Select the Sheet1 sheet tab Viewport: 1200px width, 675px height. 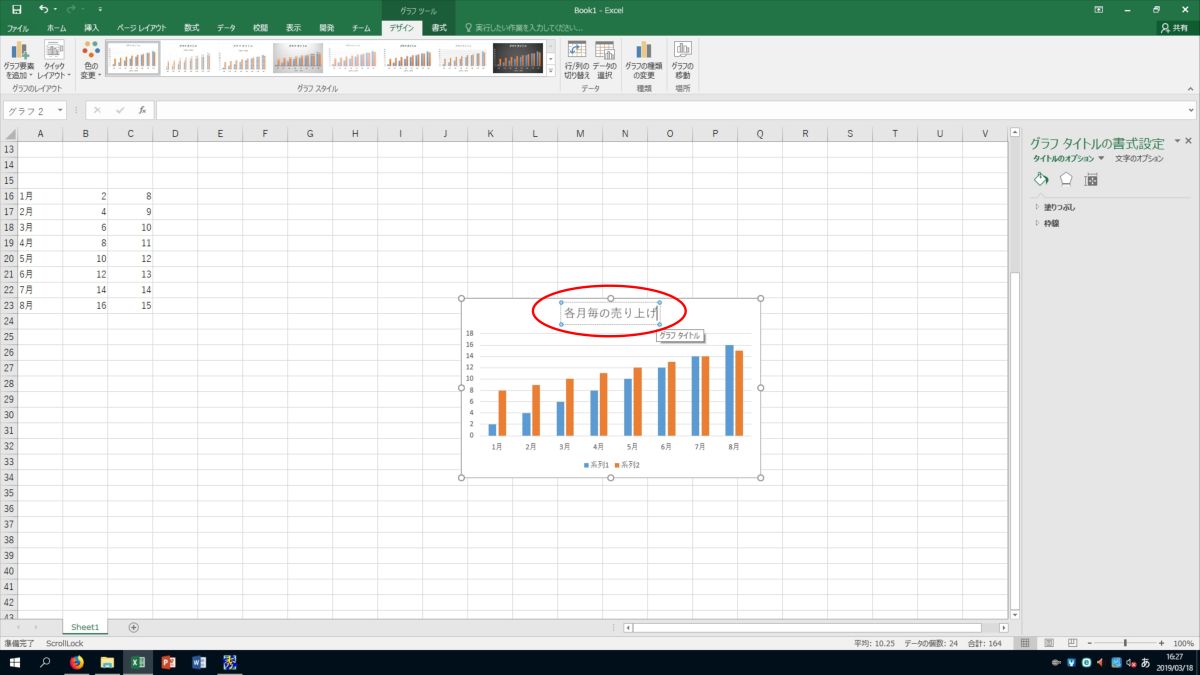(85, 627)
